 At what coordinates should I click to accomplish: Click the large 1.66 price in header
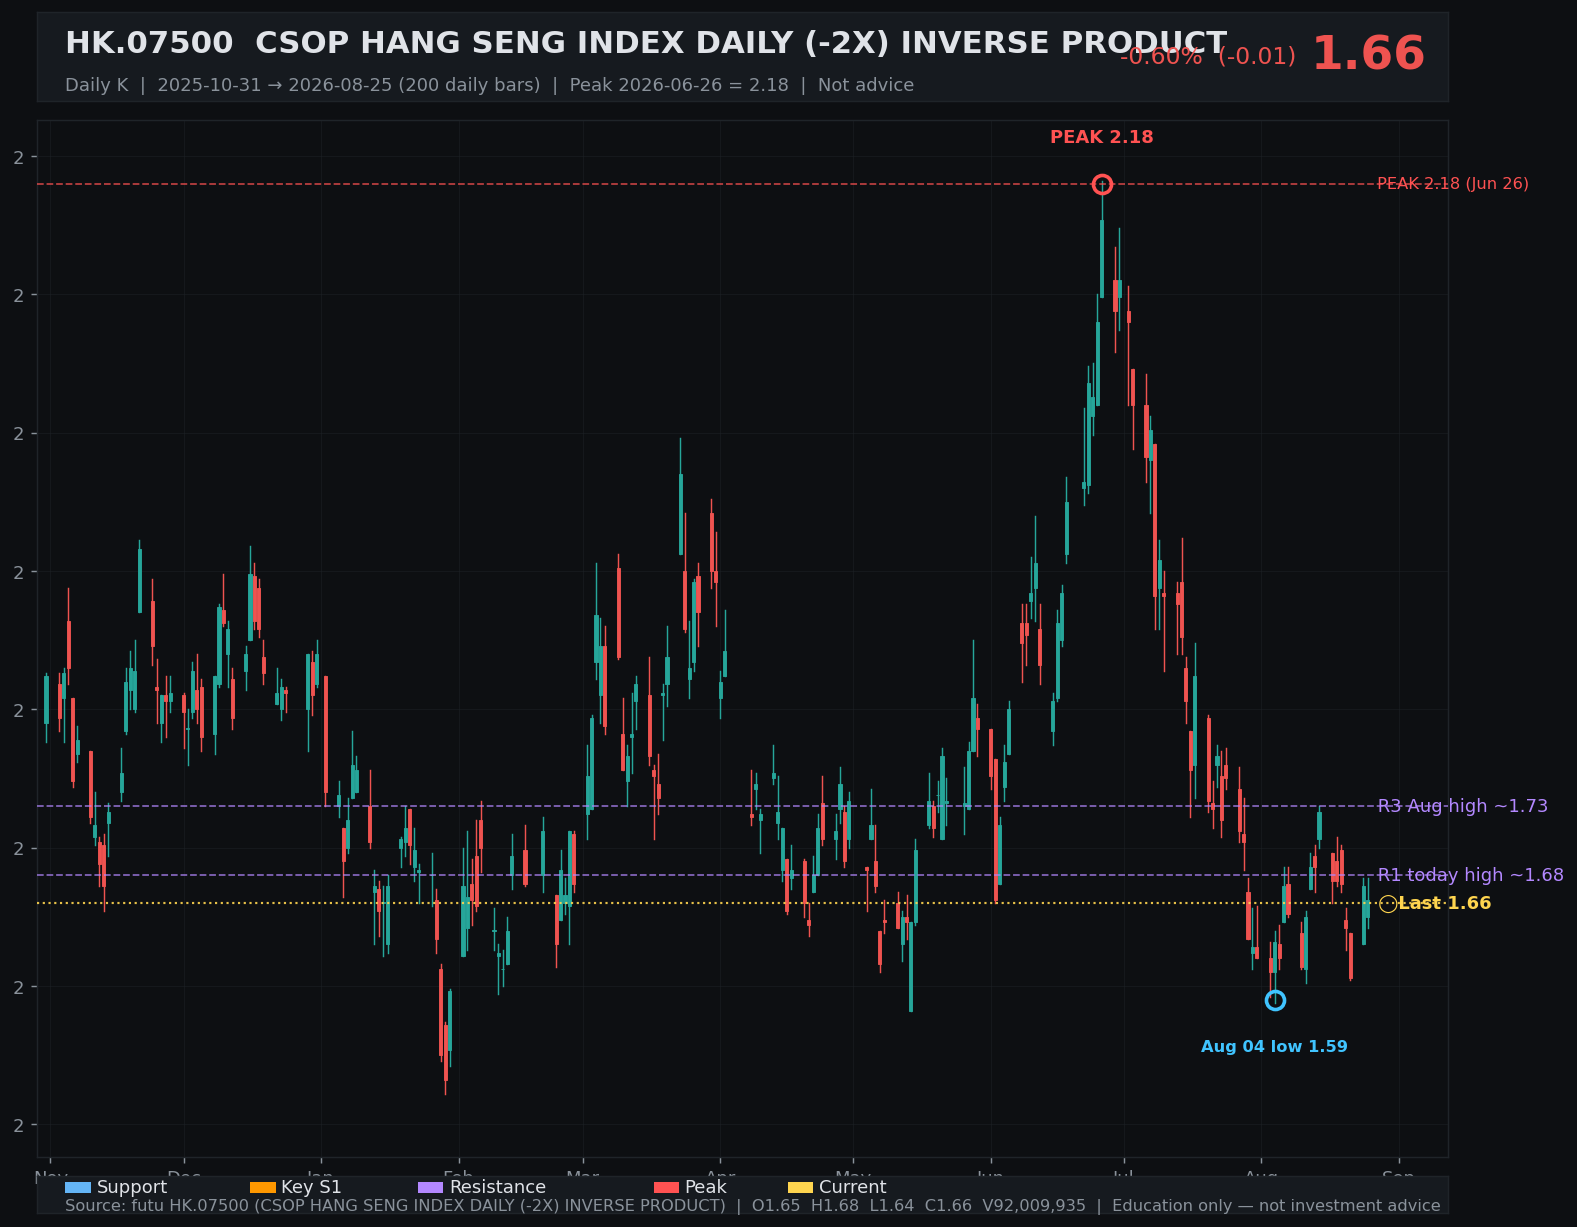point(1368,54)
